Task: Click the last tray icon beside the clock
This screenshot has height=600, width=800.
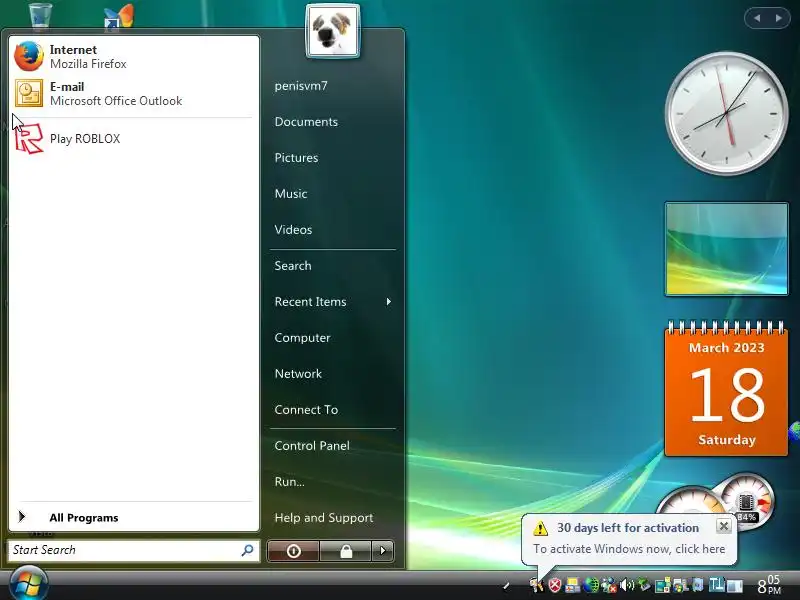Action: pos(735,586)
